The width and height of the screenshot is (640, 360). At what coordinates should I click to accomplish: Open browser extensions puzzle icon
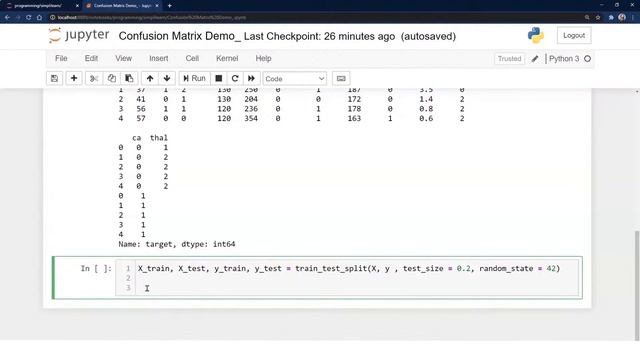(x=611, y=18)
